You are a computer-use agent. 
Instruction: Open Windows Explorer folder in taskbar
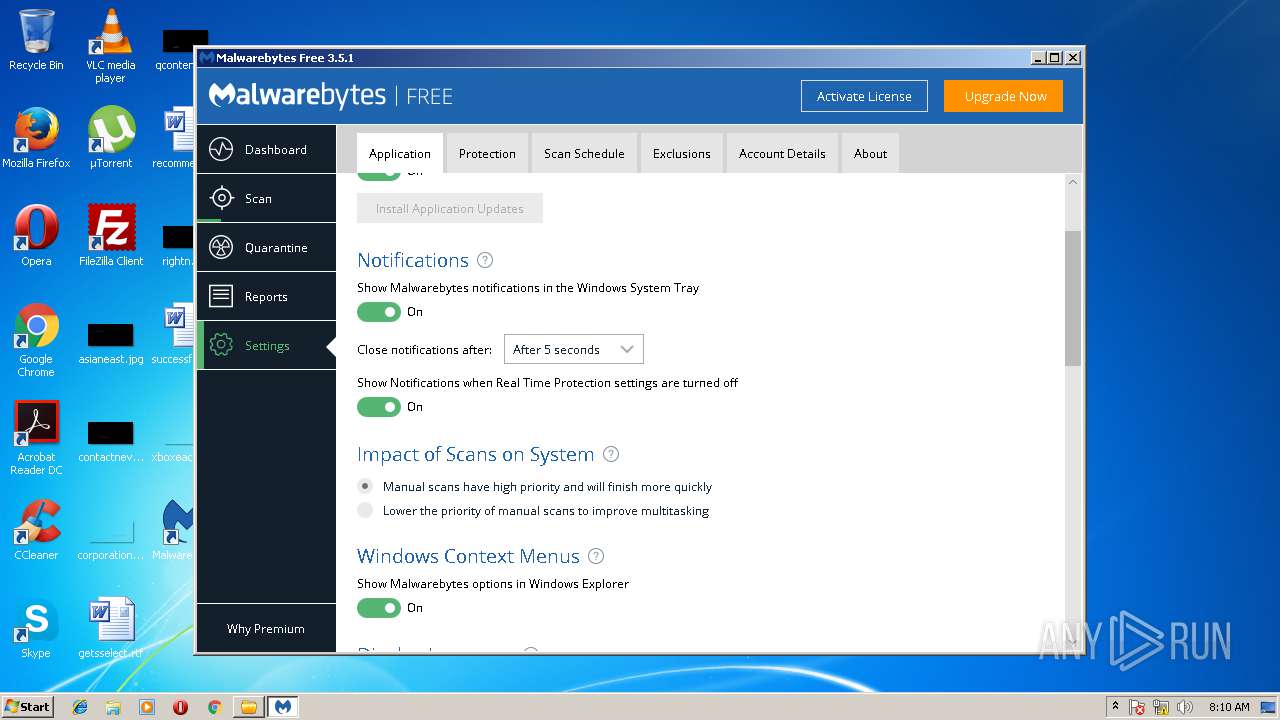click(113, 707)
